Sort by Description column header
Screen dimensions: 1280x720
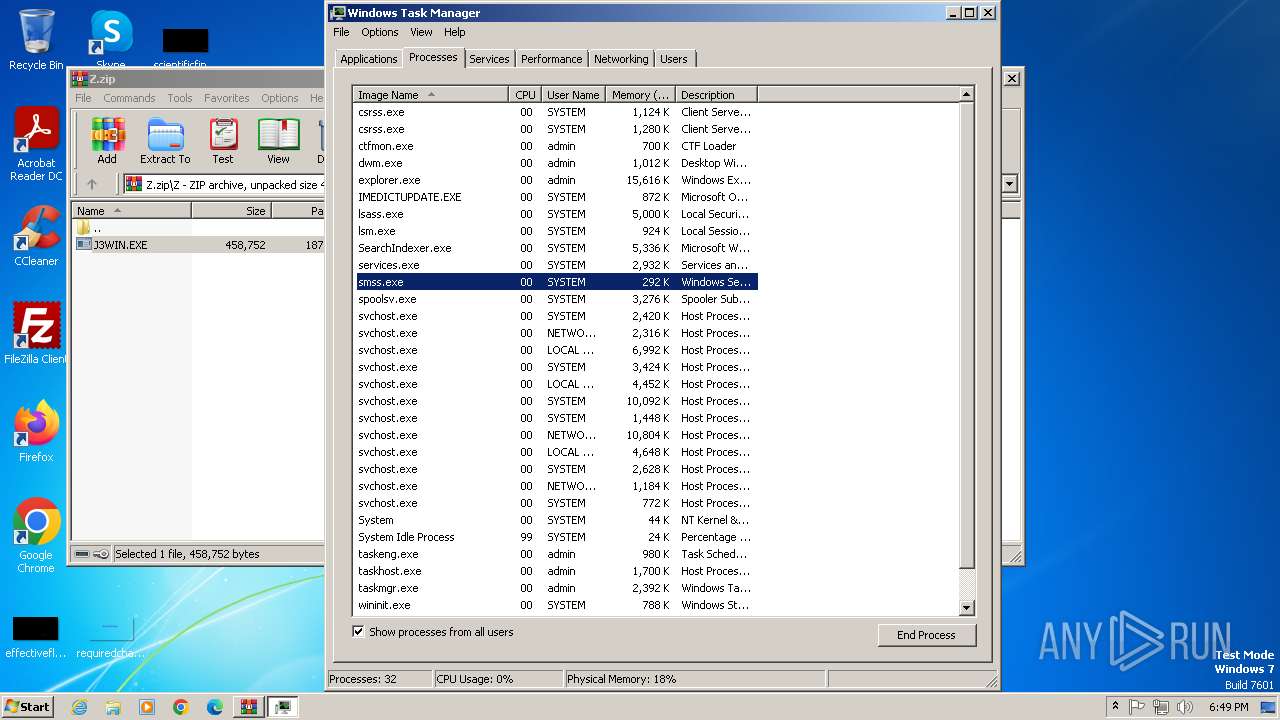(716, 95)
